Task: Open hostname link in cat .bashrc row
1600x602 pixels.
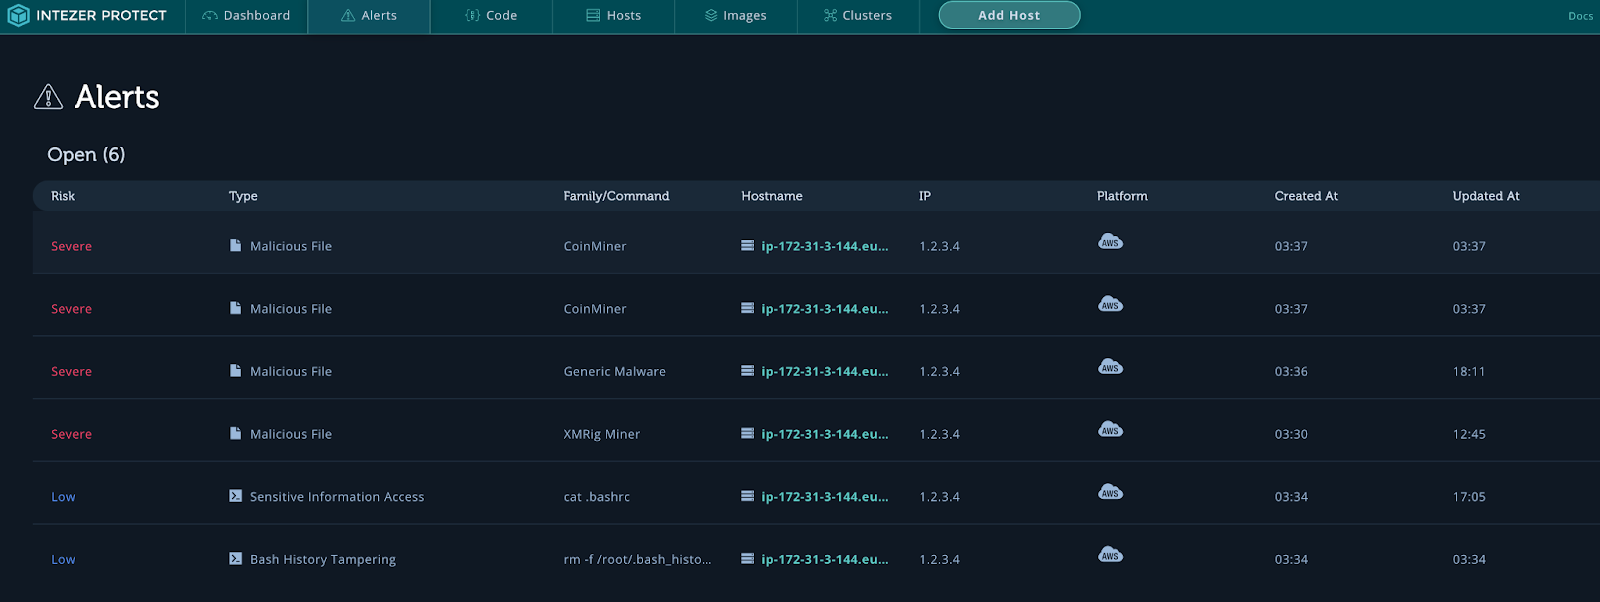Action: (x=825, y=497)
